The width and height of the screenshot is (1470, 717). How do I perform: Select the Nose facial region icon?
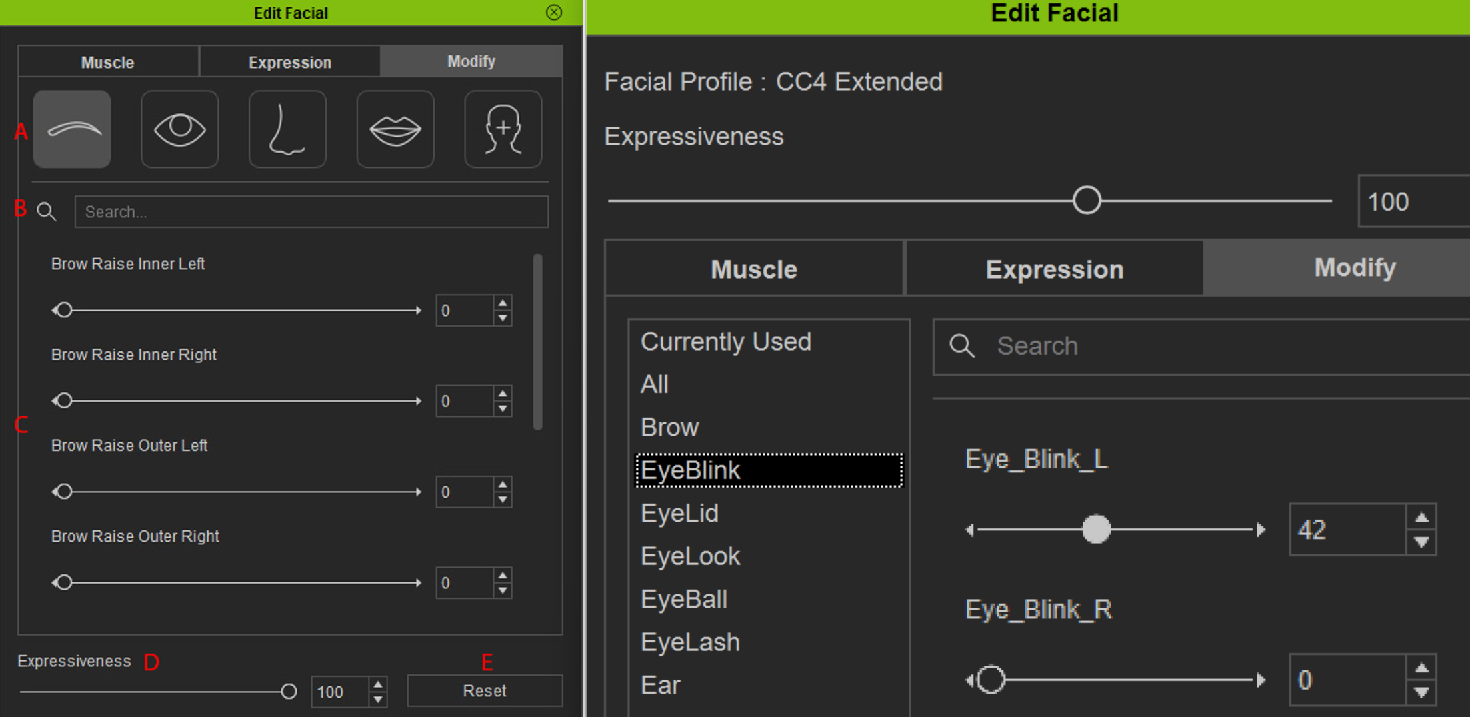point(288,129)
